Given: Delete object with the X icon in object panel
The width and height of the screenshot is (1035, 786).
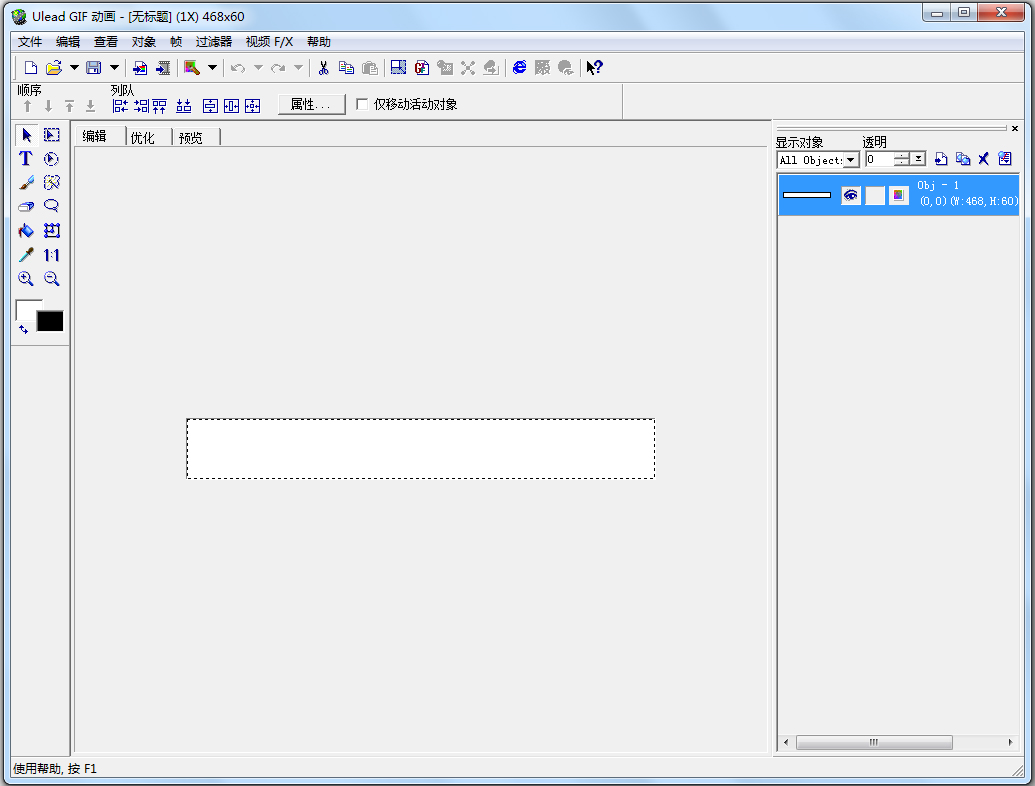Looking at the screenshot, I should [984, 158].
